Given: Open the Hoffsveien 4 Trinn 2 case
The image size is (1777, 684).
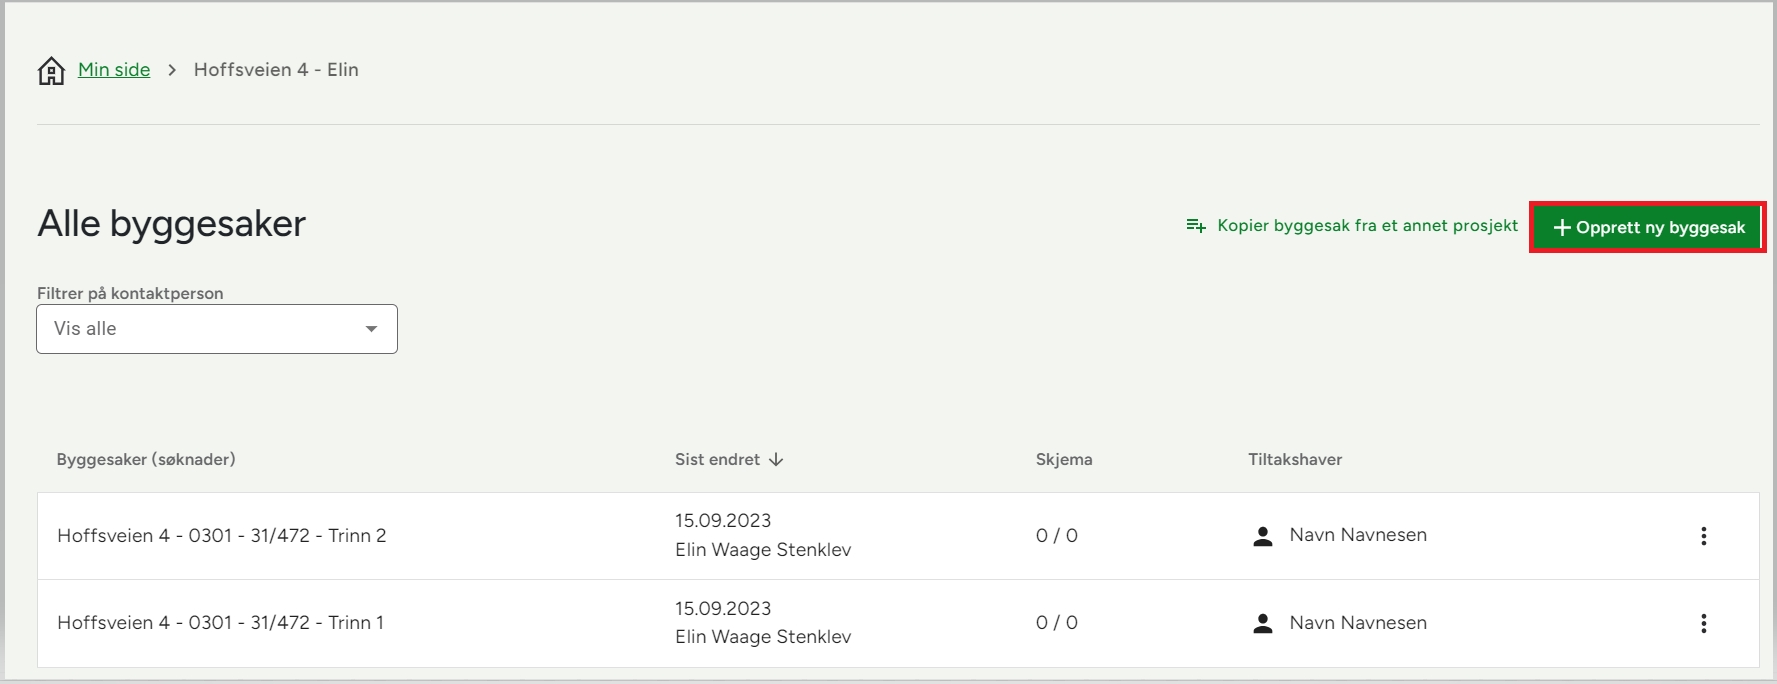Looking at the screenshot, I should [222, 536].
